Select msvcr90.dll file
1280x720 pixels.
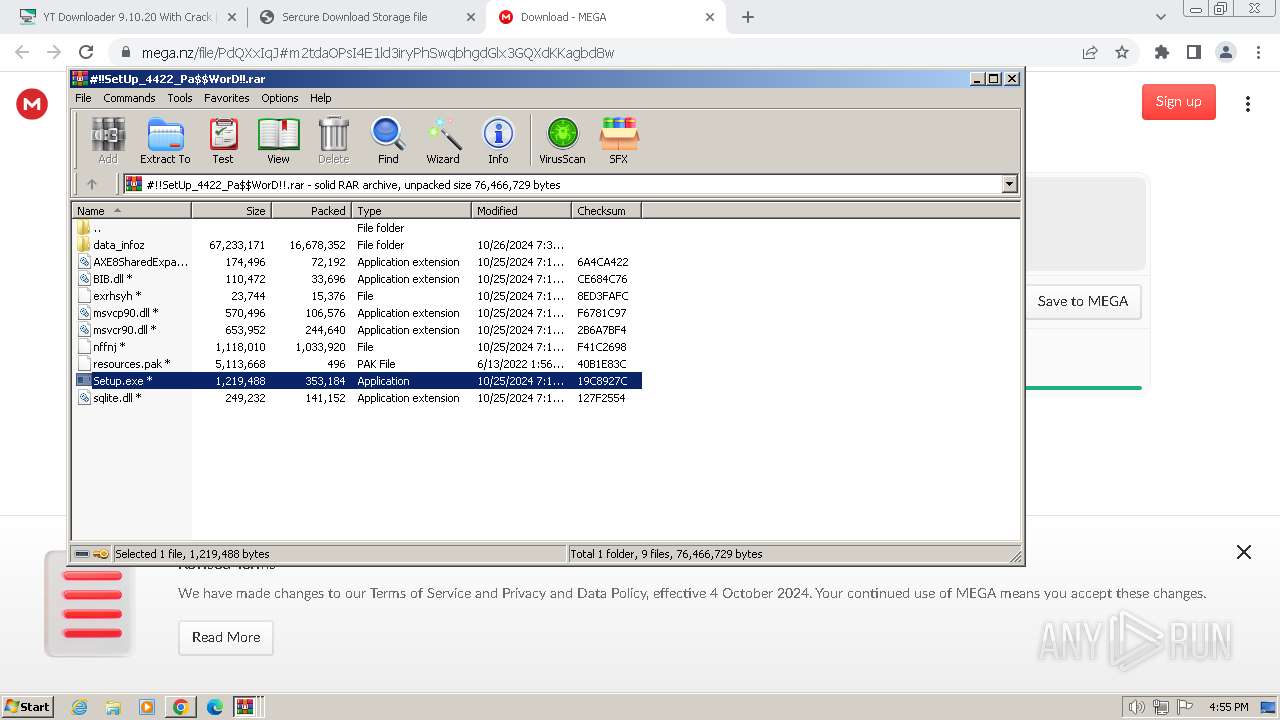(x=358, y=330)
